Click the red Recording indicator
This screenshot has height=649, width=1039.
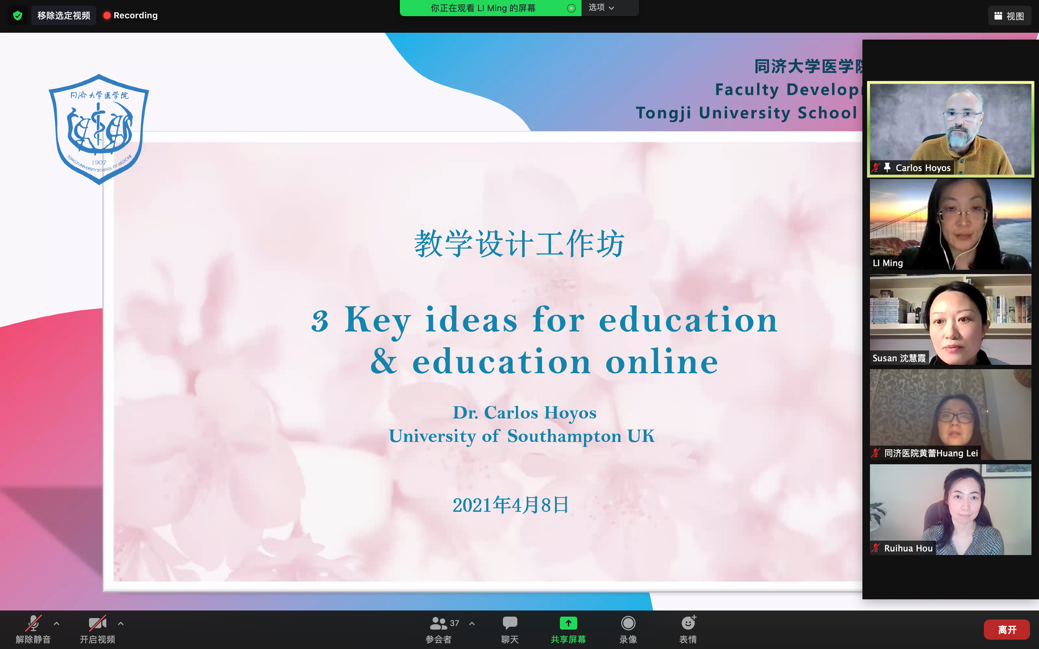[130, 16]
